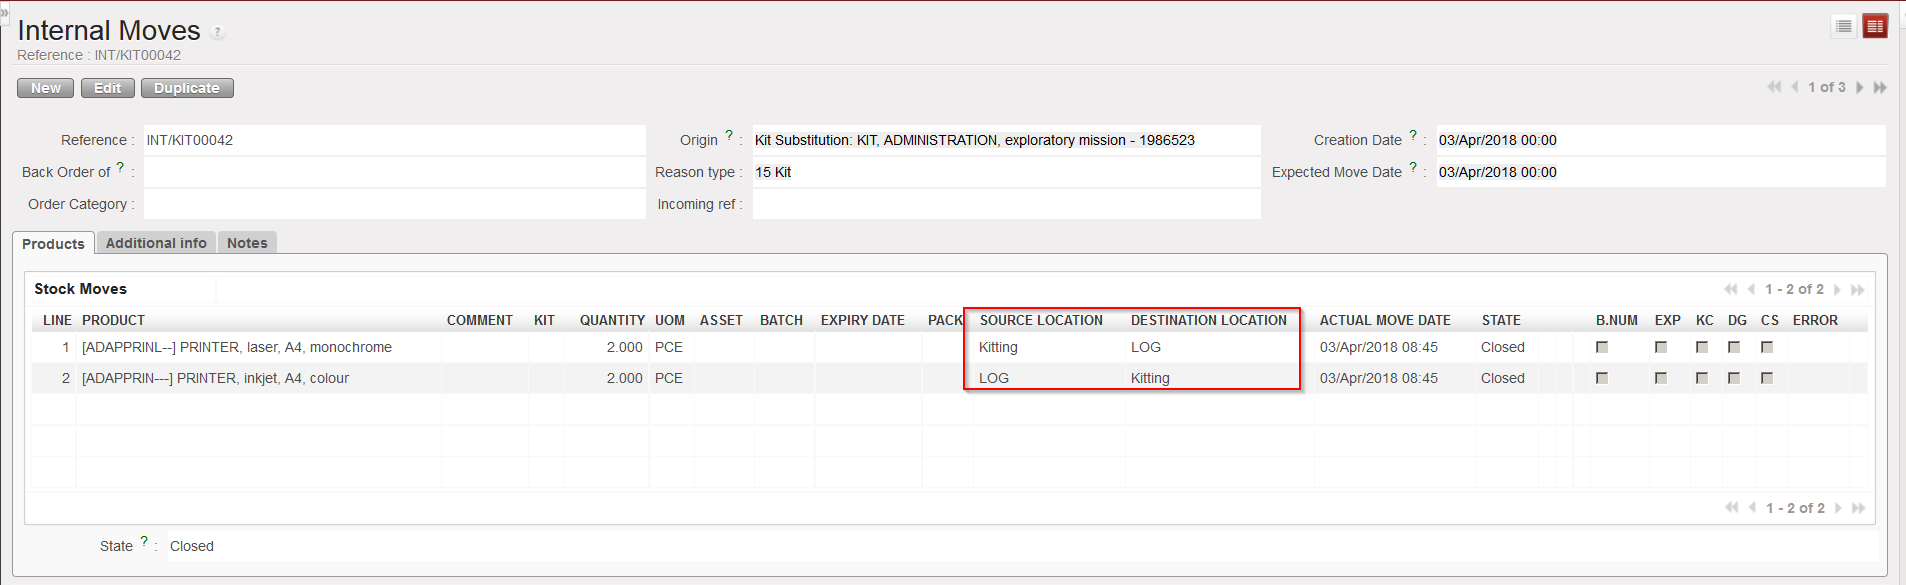
Task: Click Closed state of line 1
Action: (x=1503, y=347)
